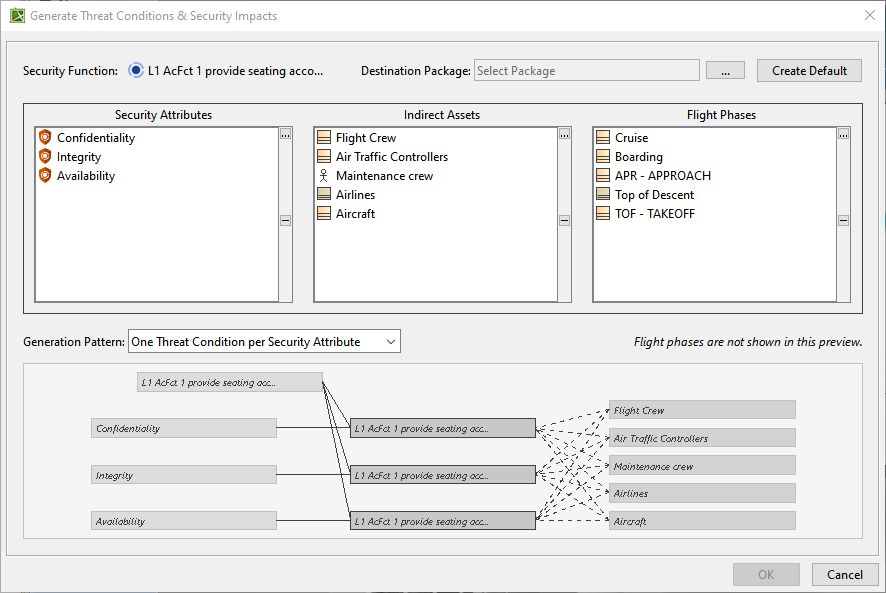Select Air Traffic Controllers in Indirect Assets
The image size is (886, 593).
click(392, 157)
